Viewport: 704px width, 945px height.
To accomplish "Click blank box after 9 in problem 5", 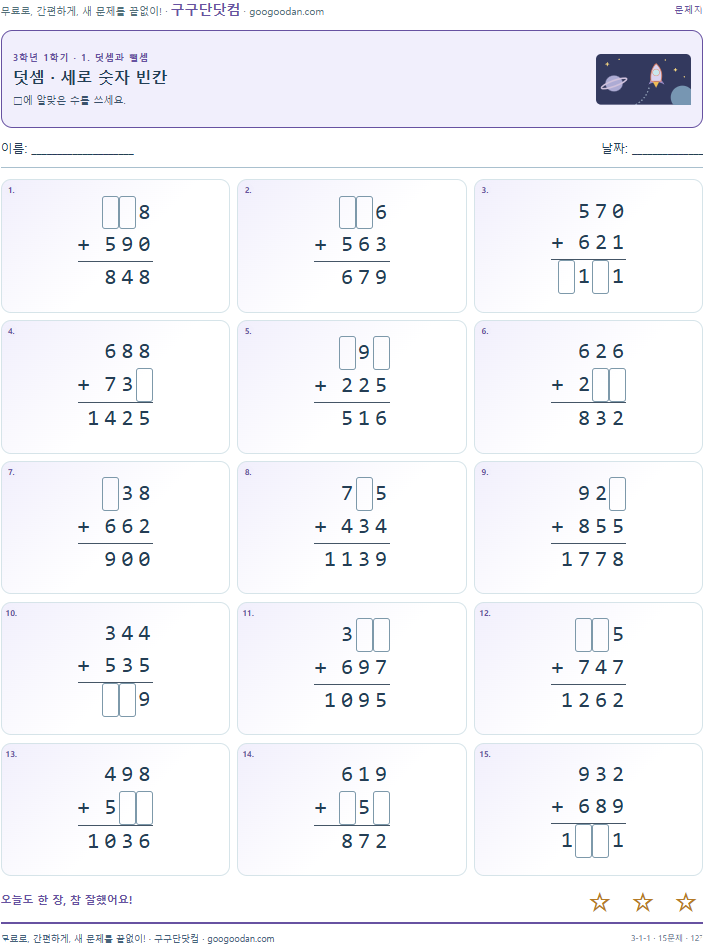I will 381,353.
